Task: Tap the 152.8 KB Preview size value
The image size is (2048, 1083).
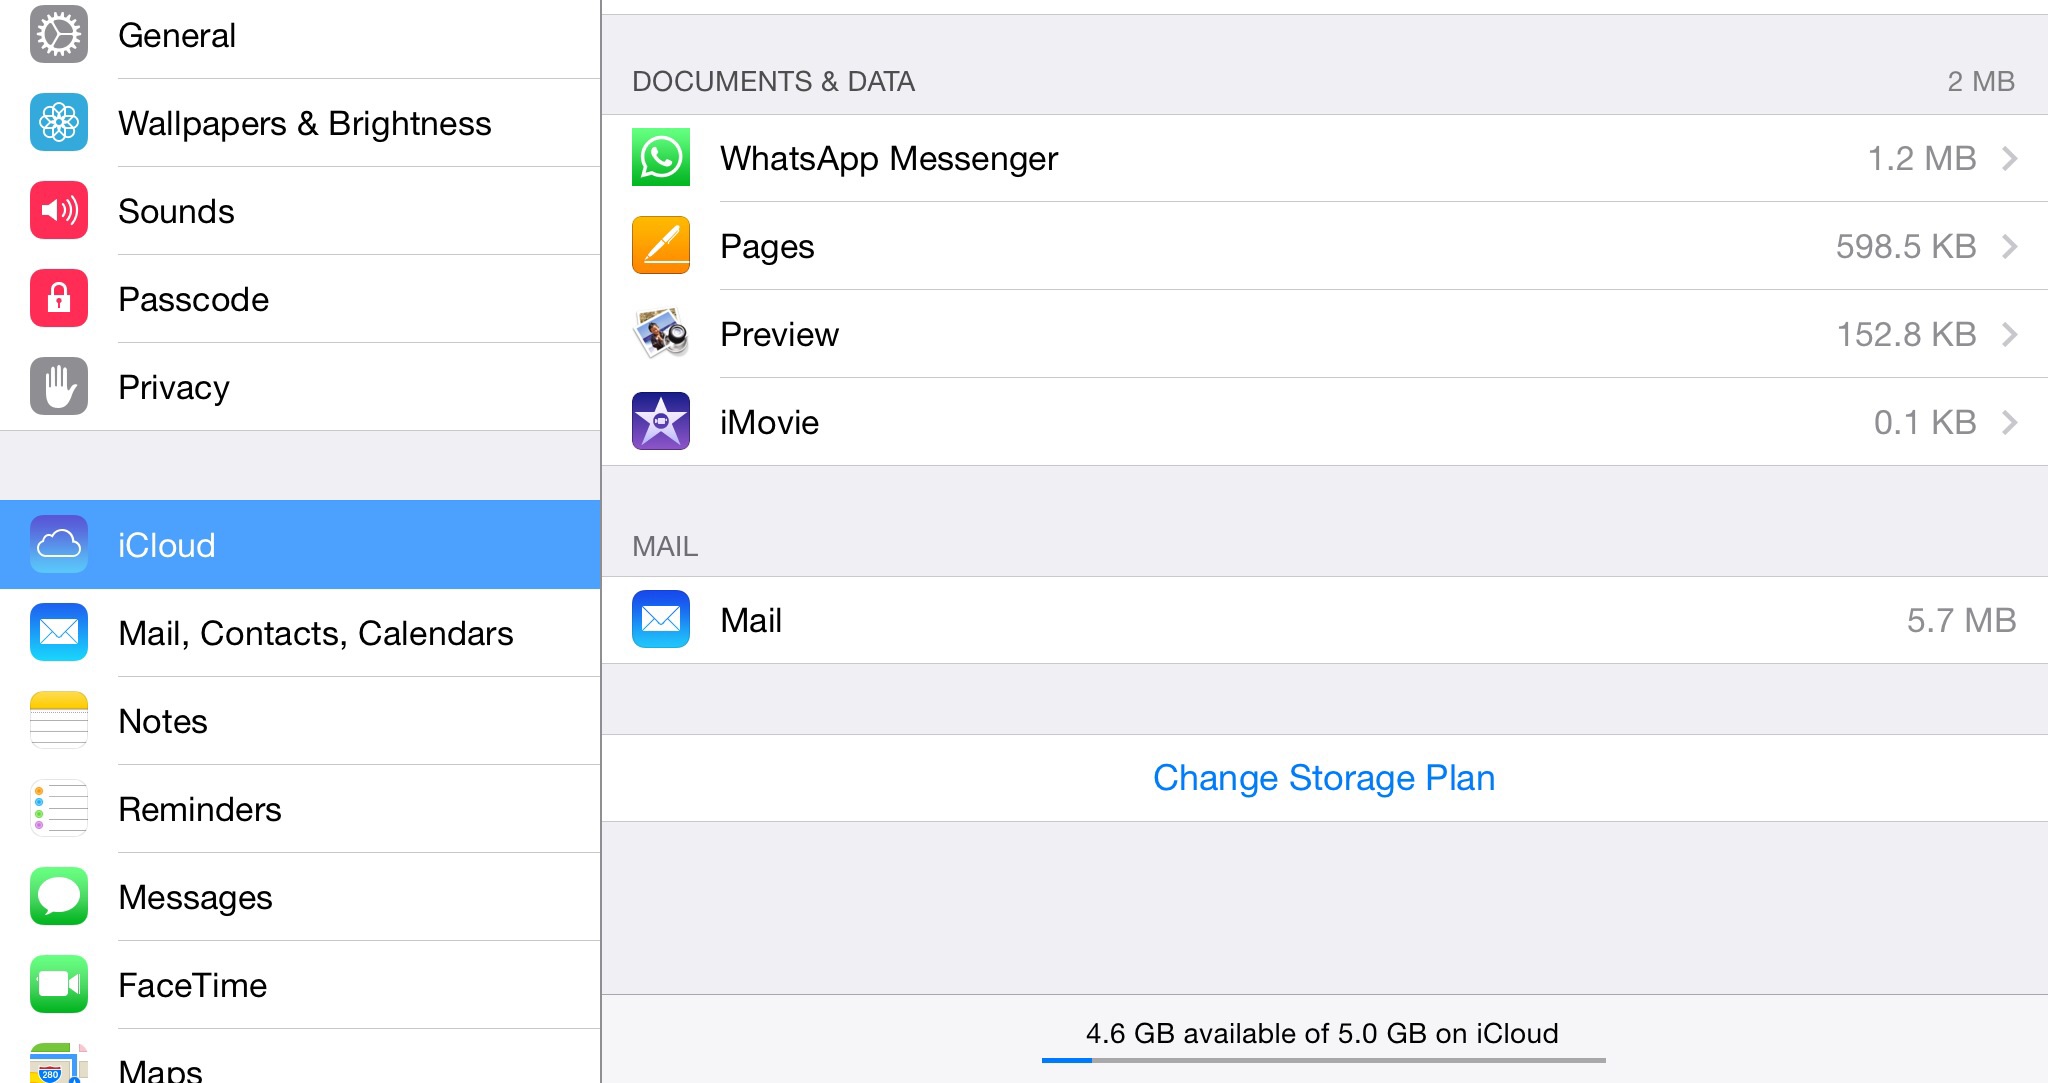Action: coord(1906,334)
